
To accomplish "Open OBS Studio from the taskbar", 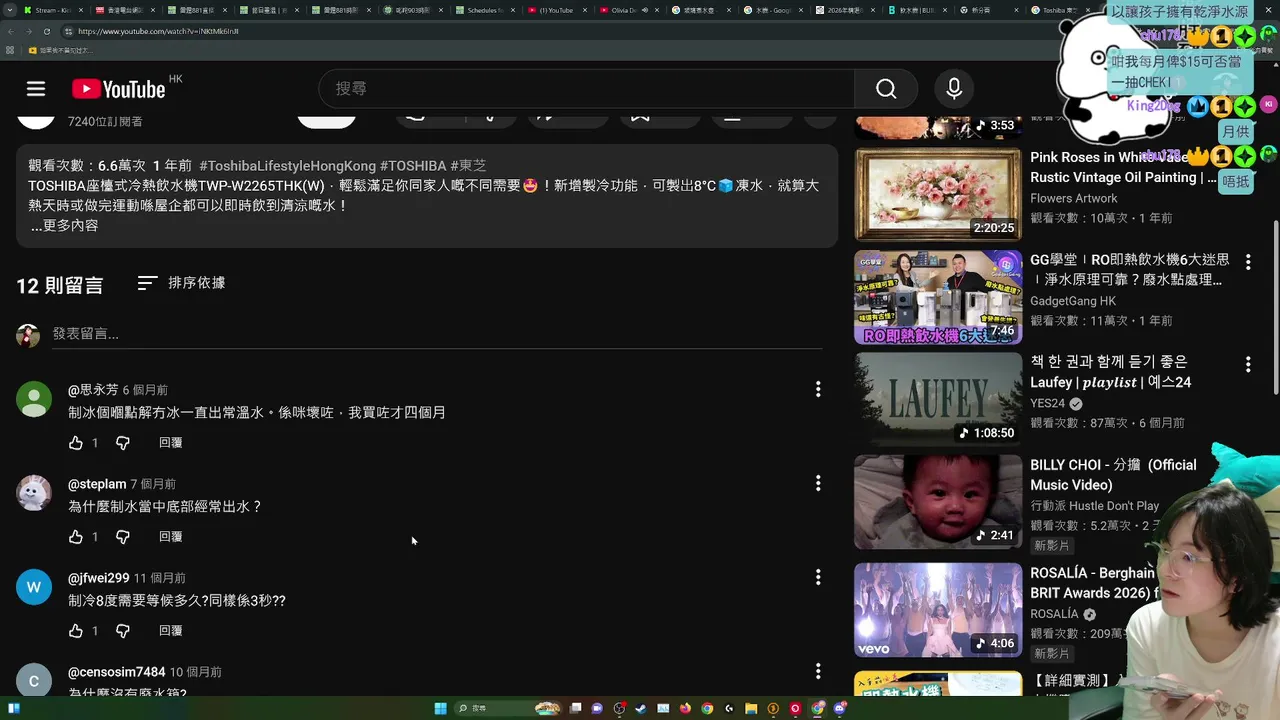I will [x=619, y=708].
